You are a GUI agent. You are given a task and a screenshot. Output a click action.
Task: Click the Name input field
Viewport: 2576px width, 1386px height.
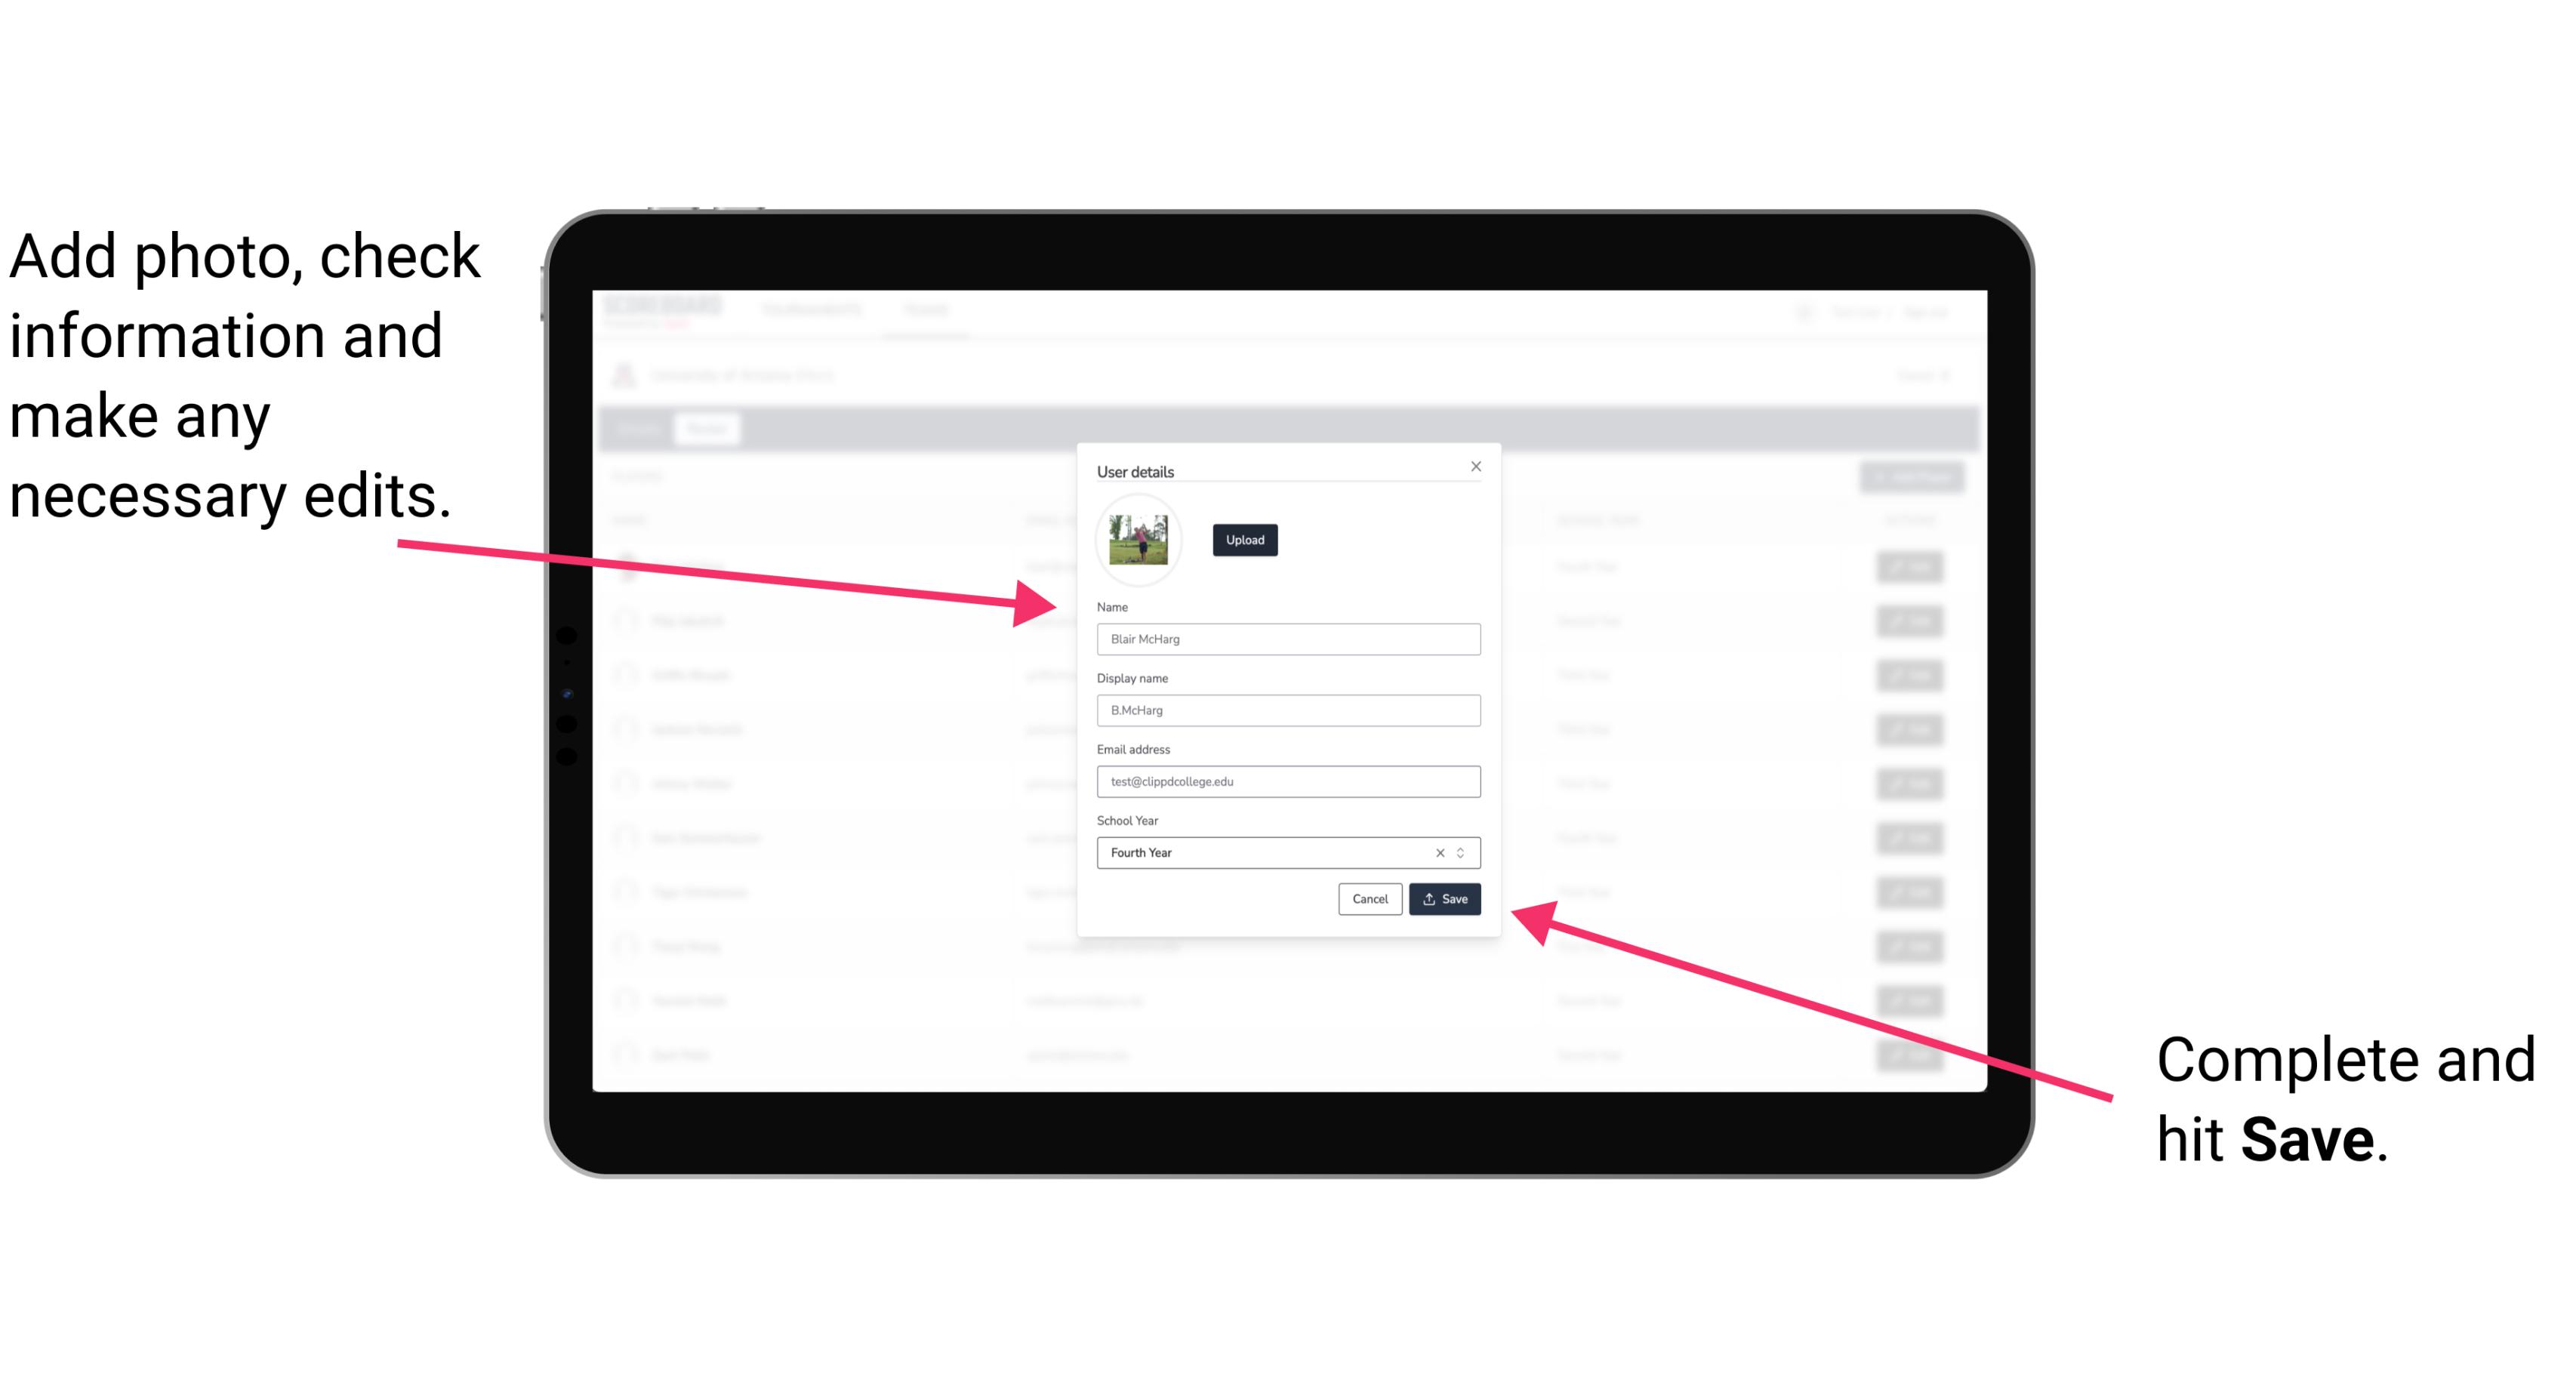click(1287, 639)
